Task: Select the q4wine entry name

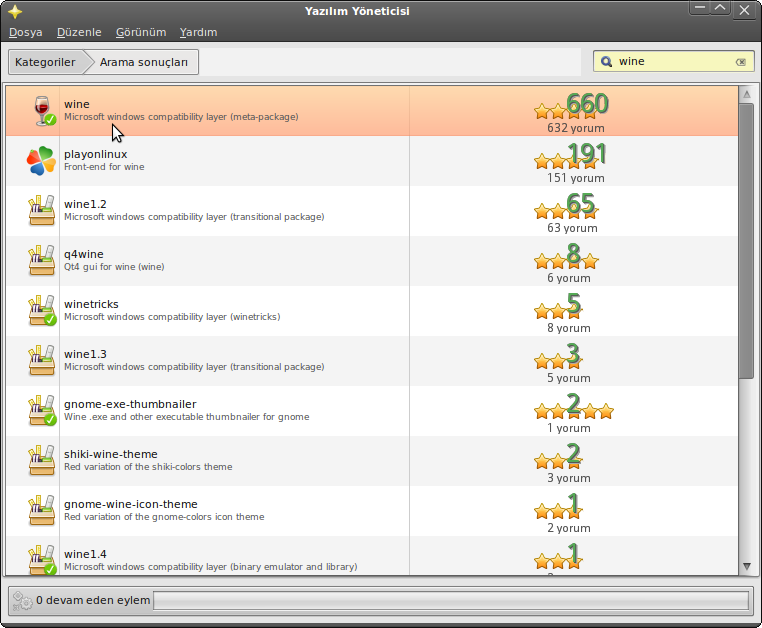Action: 84,254
